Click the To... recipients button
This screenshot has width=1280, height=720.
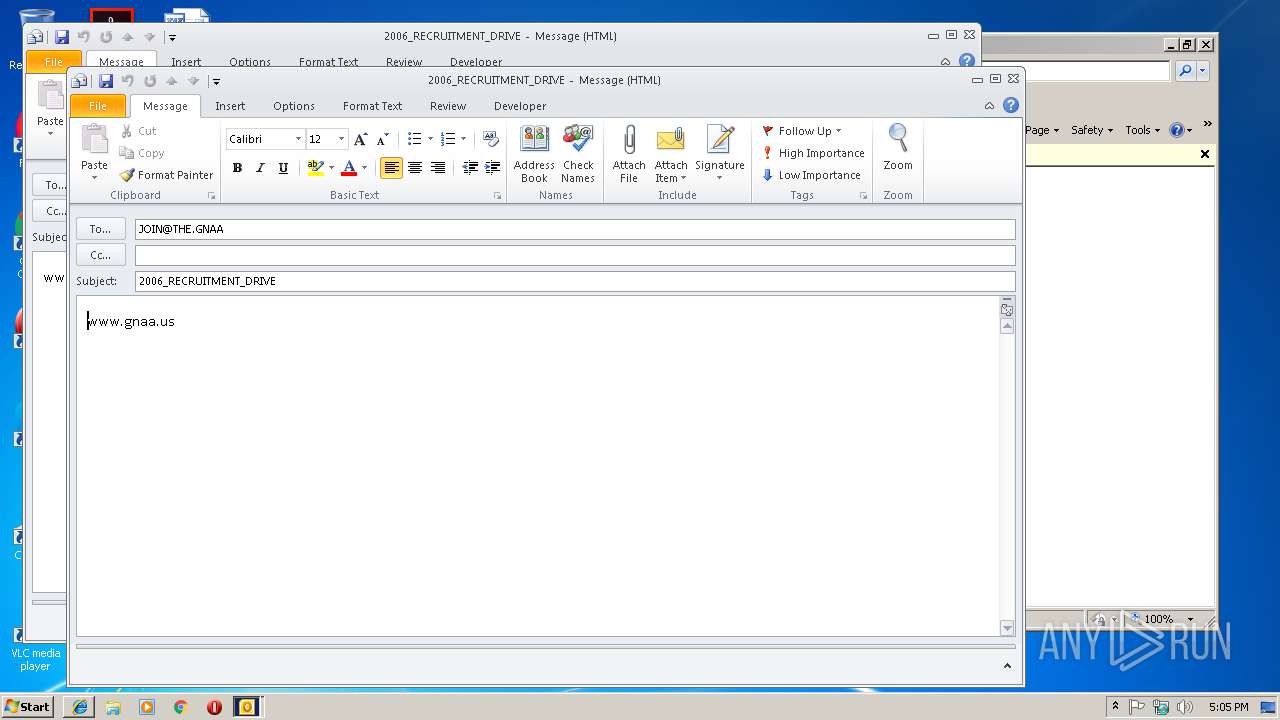tap(101, 229)
